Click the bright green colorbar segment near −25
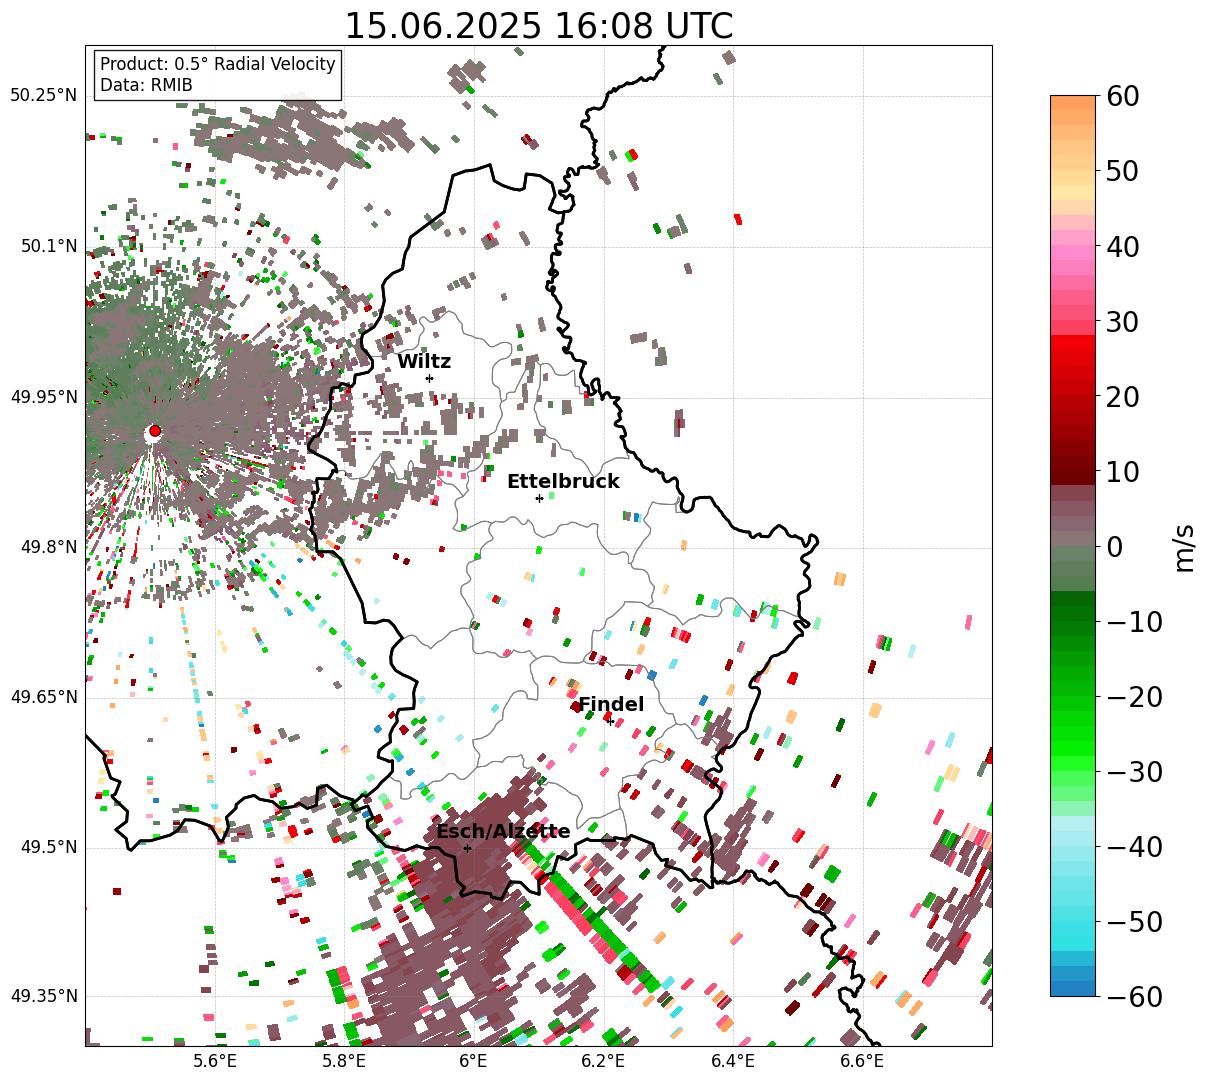Image resolution: width=1207 pixels, height=1081 pixels. (x=1073, y=733)
